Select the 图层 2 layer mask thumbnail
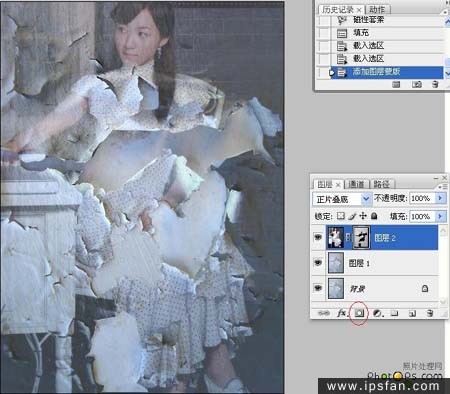The image size is (450, 394). (x=361, y=237)
